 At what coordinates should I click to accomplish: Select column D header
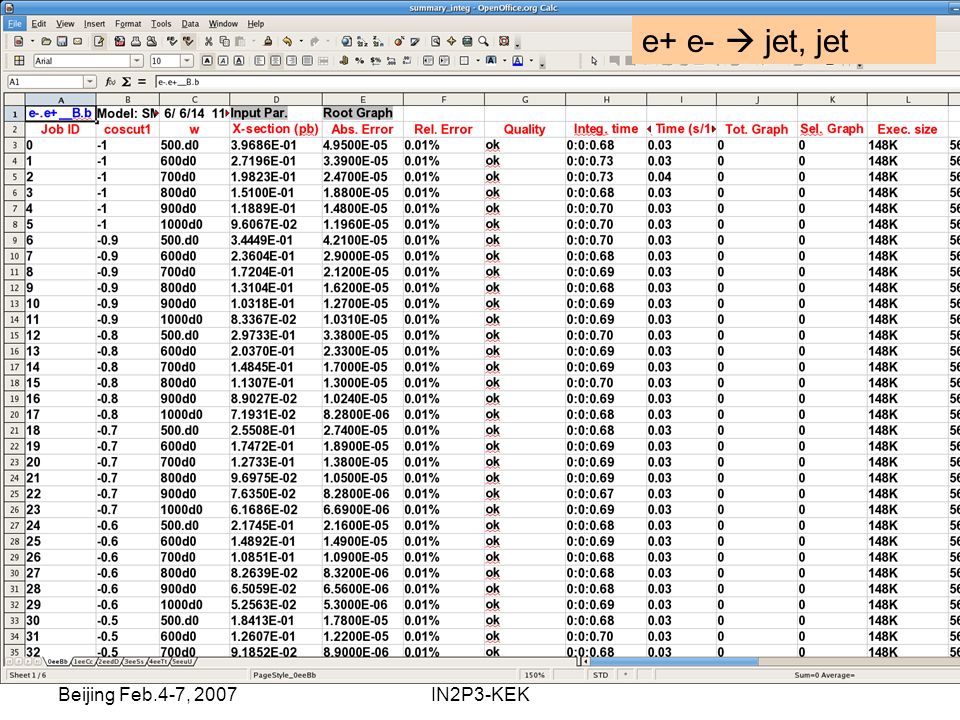pyautogui.click(x=276, y=99)
